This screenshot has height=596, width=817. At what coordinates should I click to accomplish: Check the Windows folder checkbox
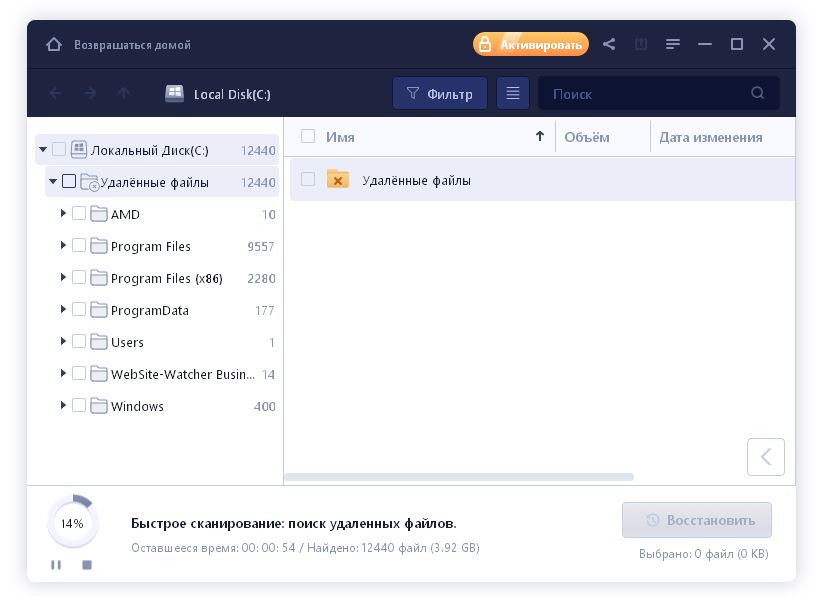pos(79,405)
